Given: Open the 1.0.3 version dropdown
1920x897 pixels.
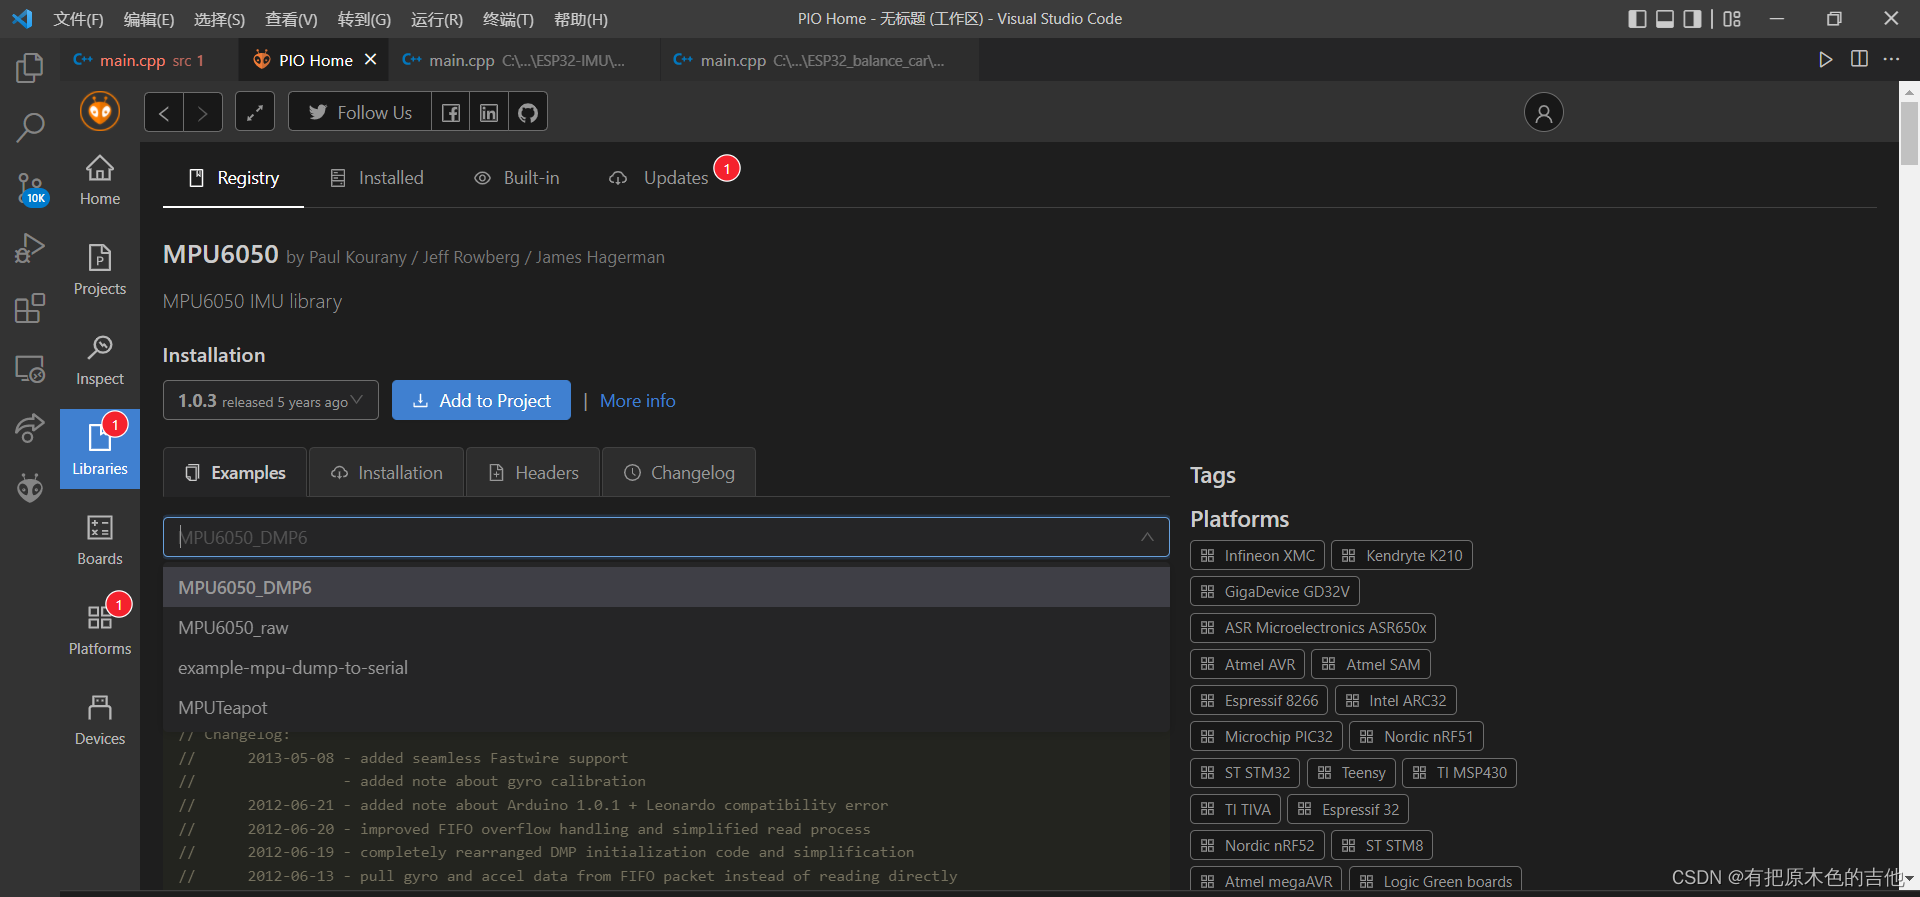Looking at the screenshot, I should (271, 400).
